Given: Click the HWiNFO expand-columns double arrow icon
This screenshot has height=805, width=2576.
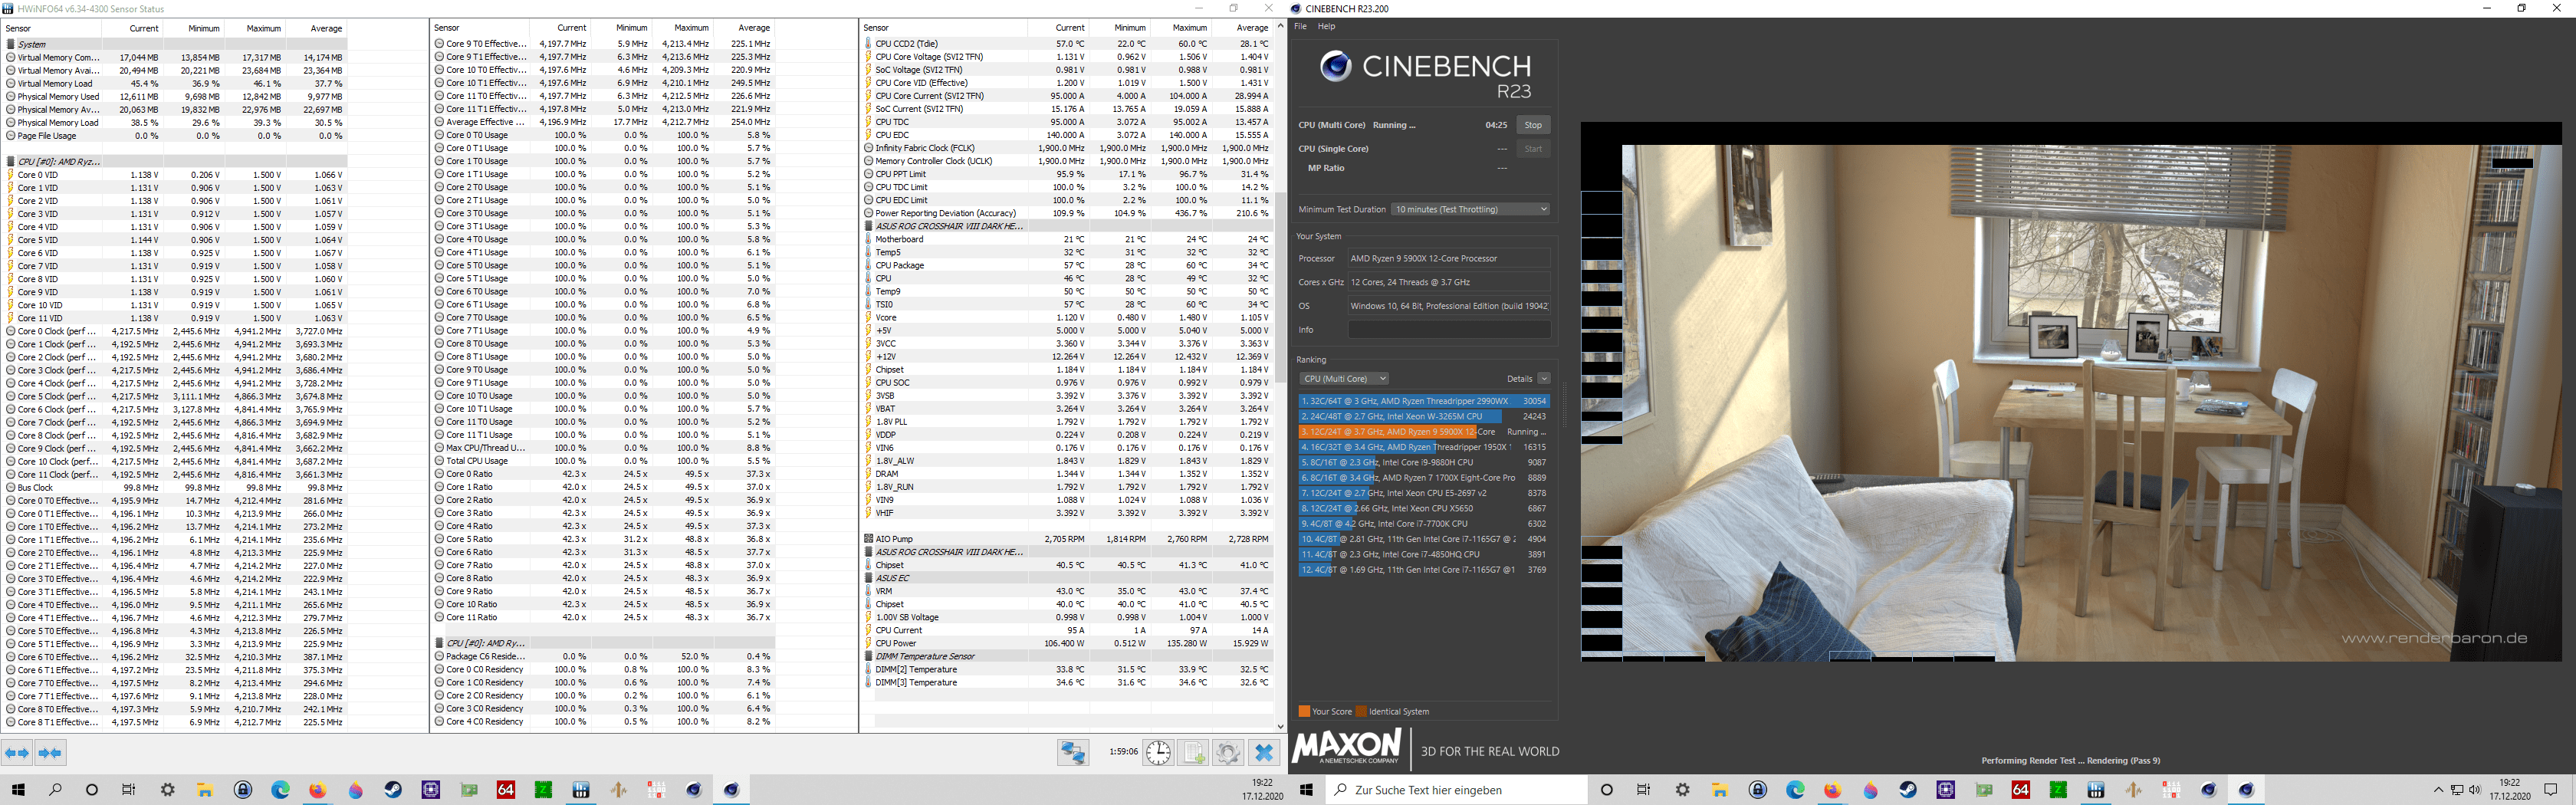Looking at the screenshot, I should 17,753.
